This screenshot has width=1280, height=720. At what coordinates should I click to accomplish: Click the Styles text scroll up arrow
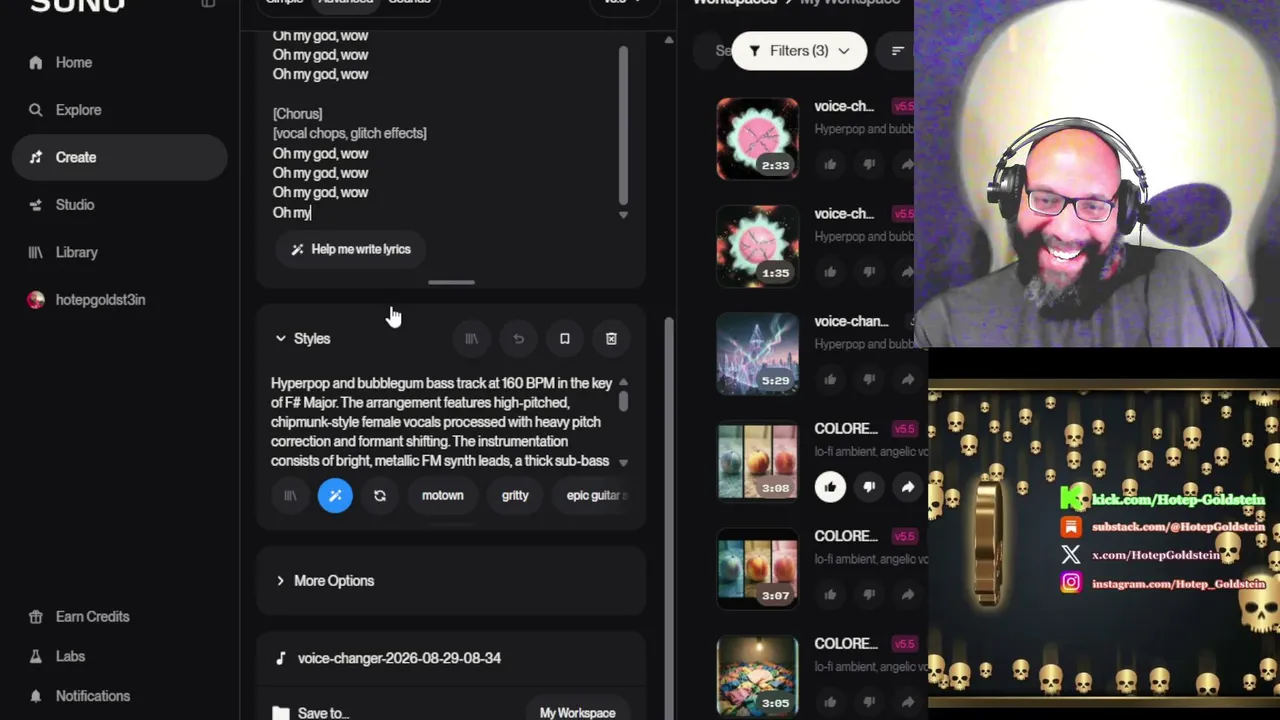623,382
